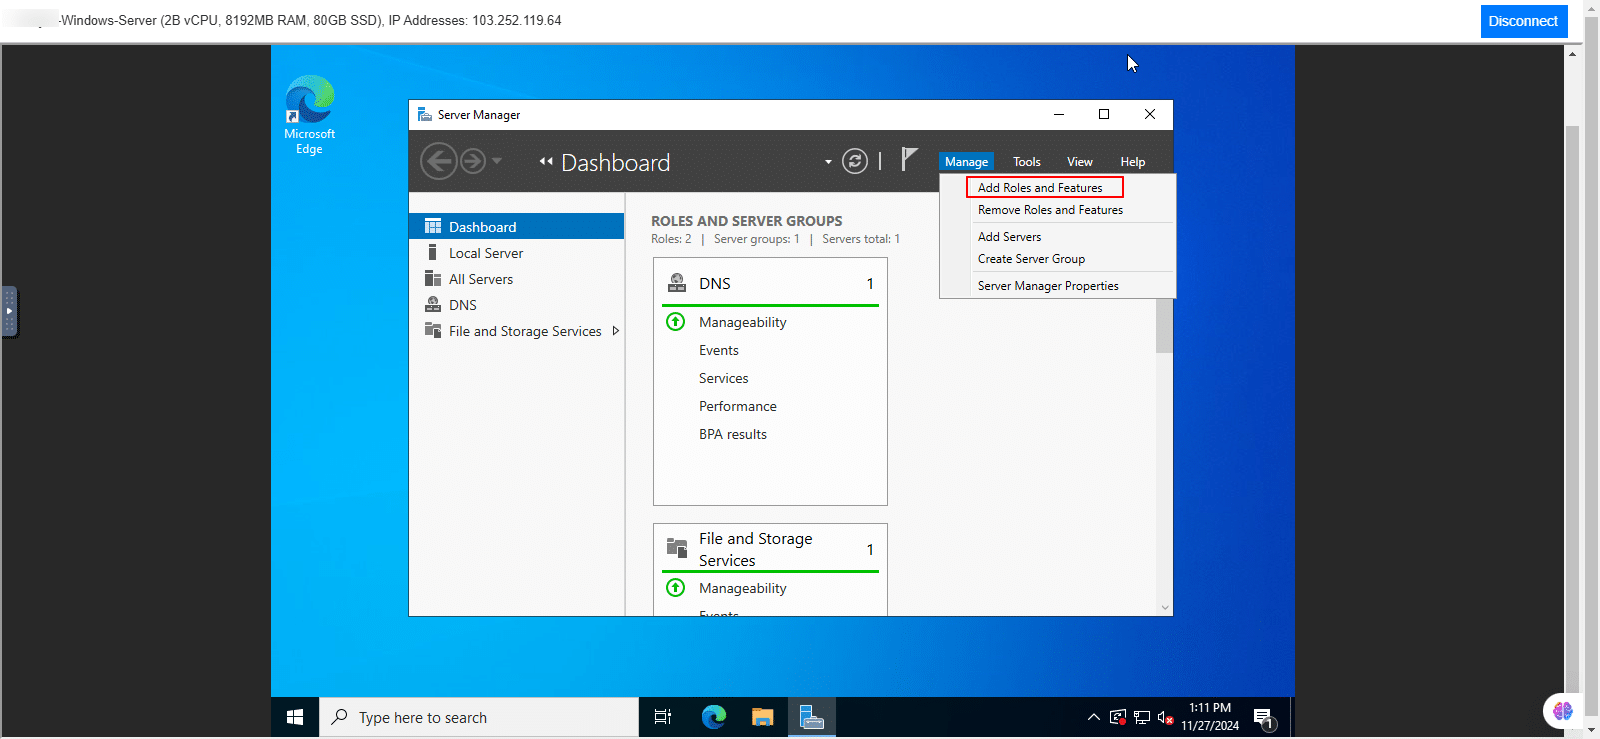Click the dashboard vertical scrollbar thumb
The image size is (1600, 739).
click(1164, 325)
